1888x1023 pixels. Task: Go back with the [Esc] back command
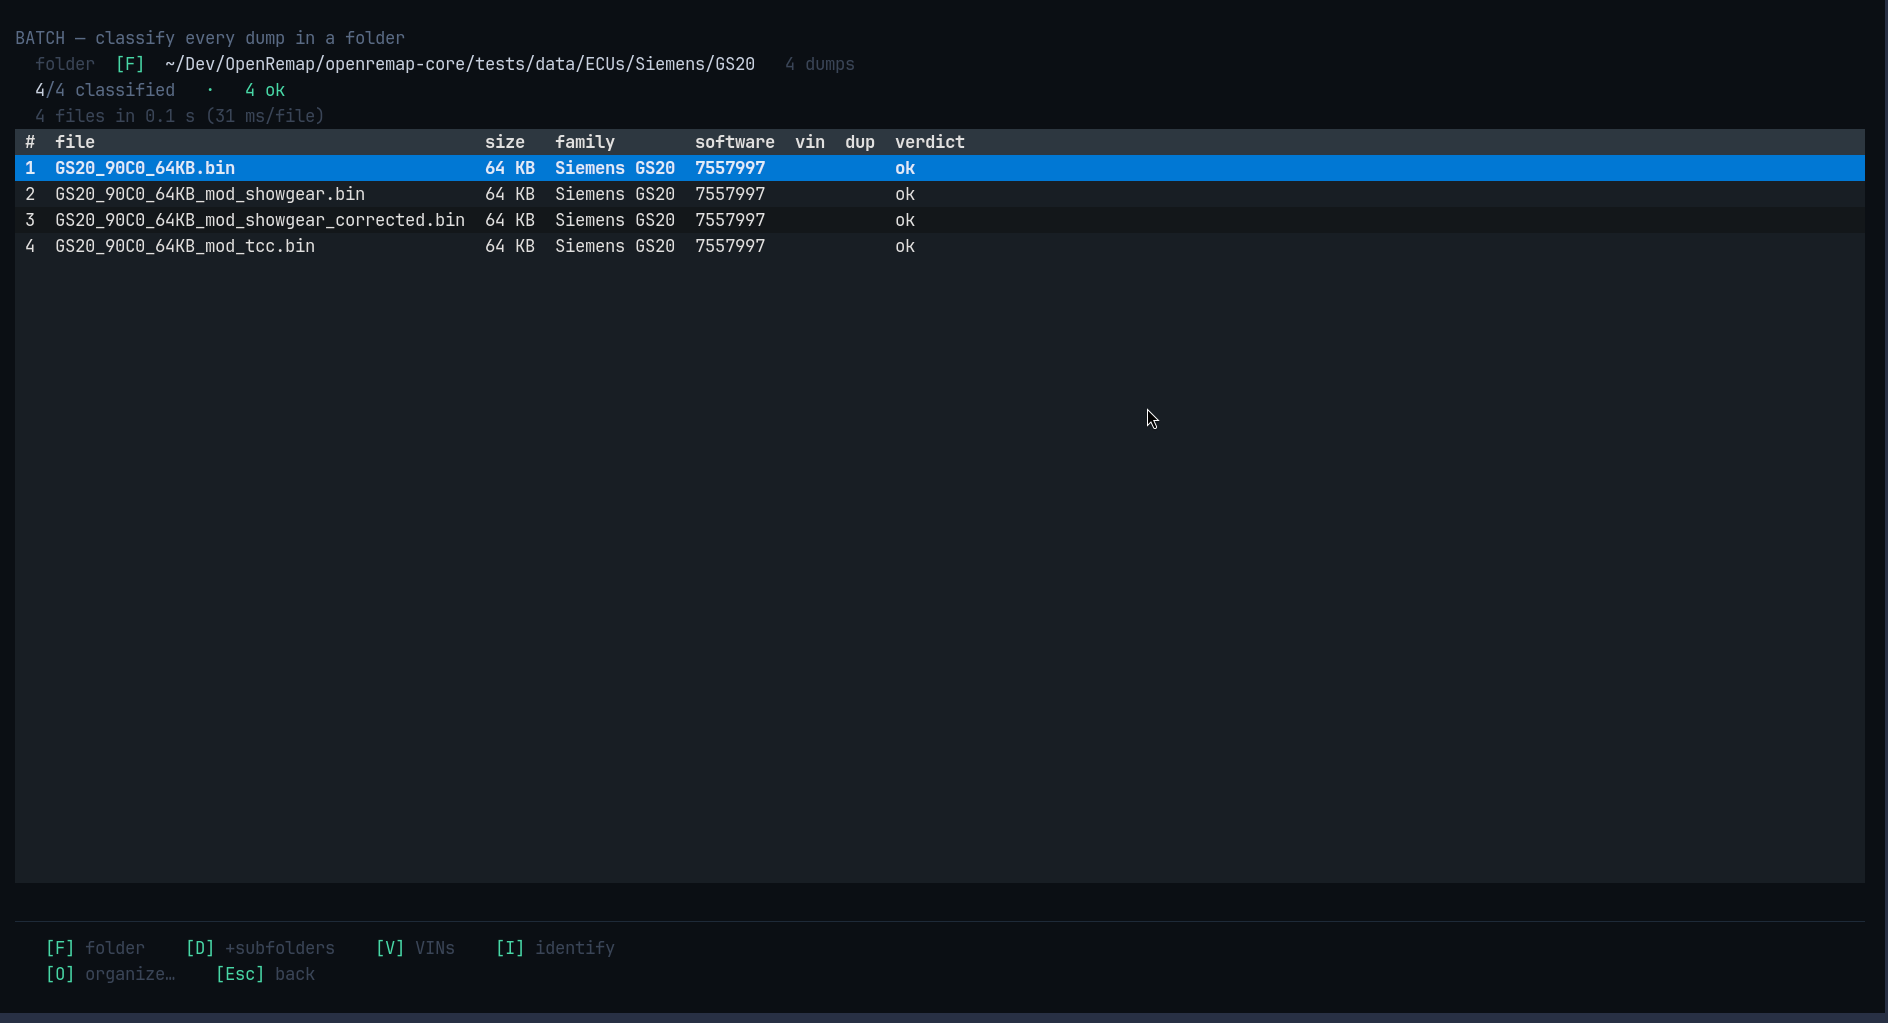click(x=265, y=974)
